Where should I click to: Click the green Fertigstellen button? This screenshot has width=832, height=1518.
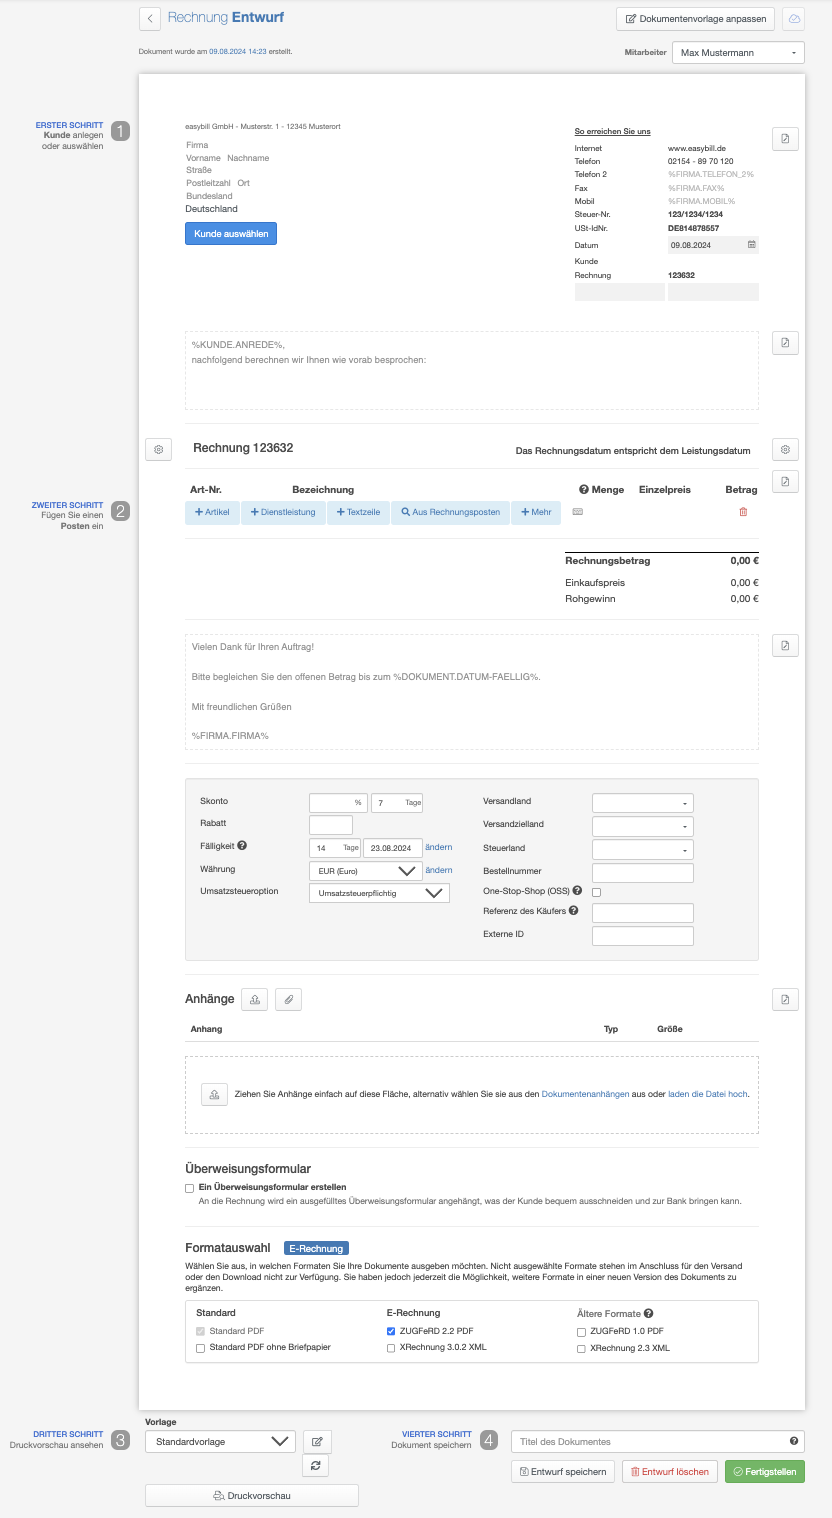764,1472
